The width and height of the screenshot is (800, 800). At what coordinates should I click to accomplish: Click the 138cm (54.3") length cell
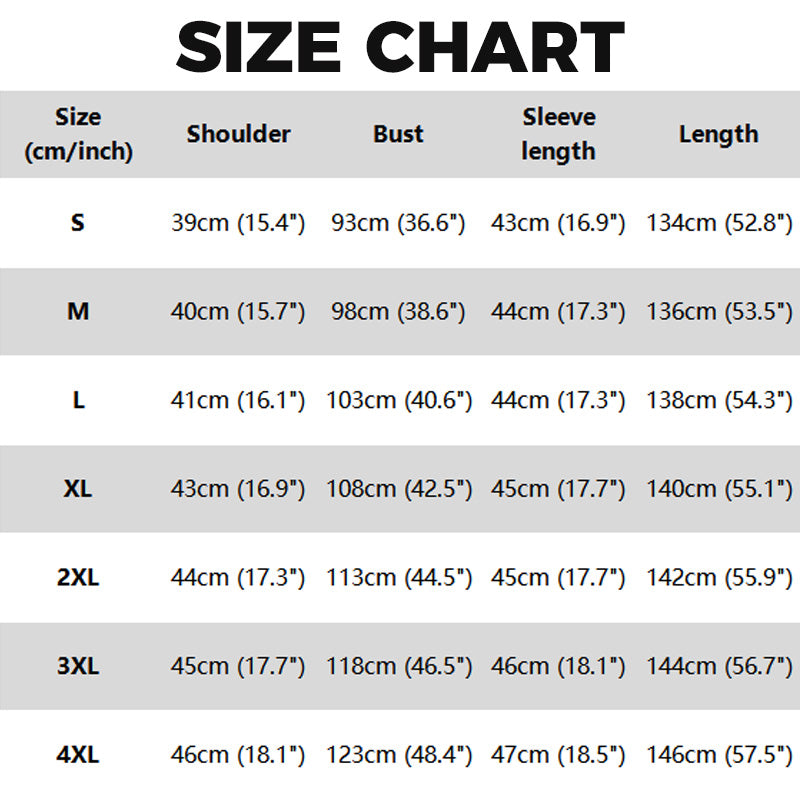(x=720, y=400)
